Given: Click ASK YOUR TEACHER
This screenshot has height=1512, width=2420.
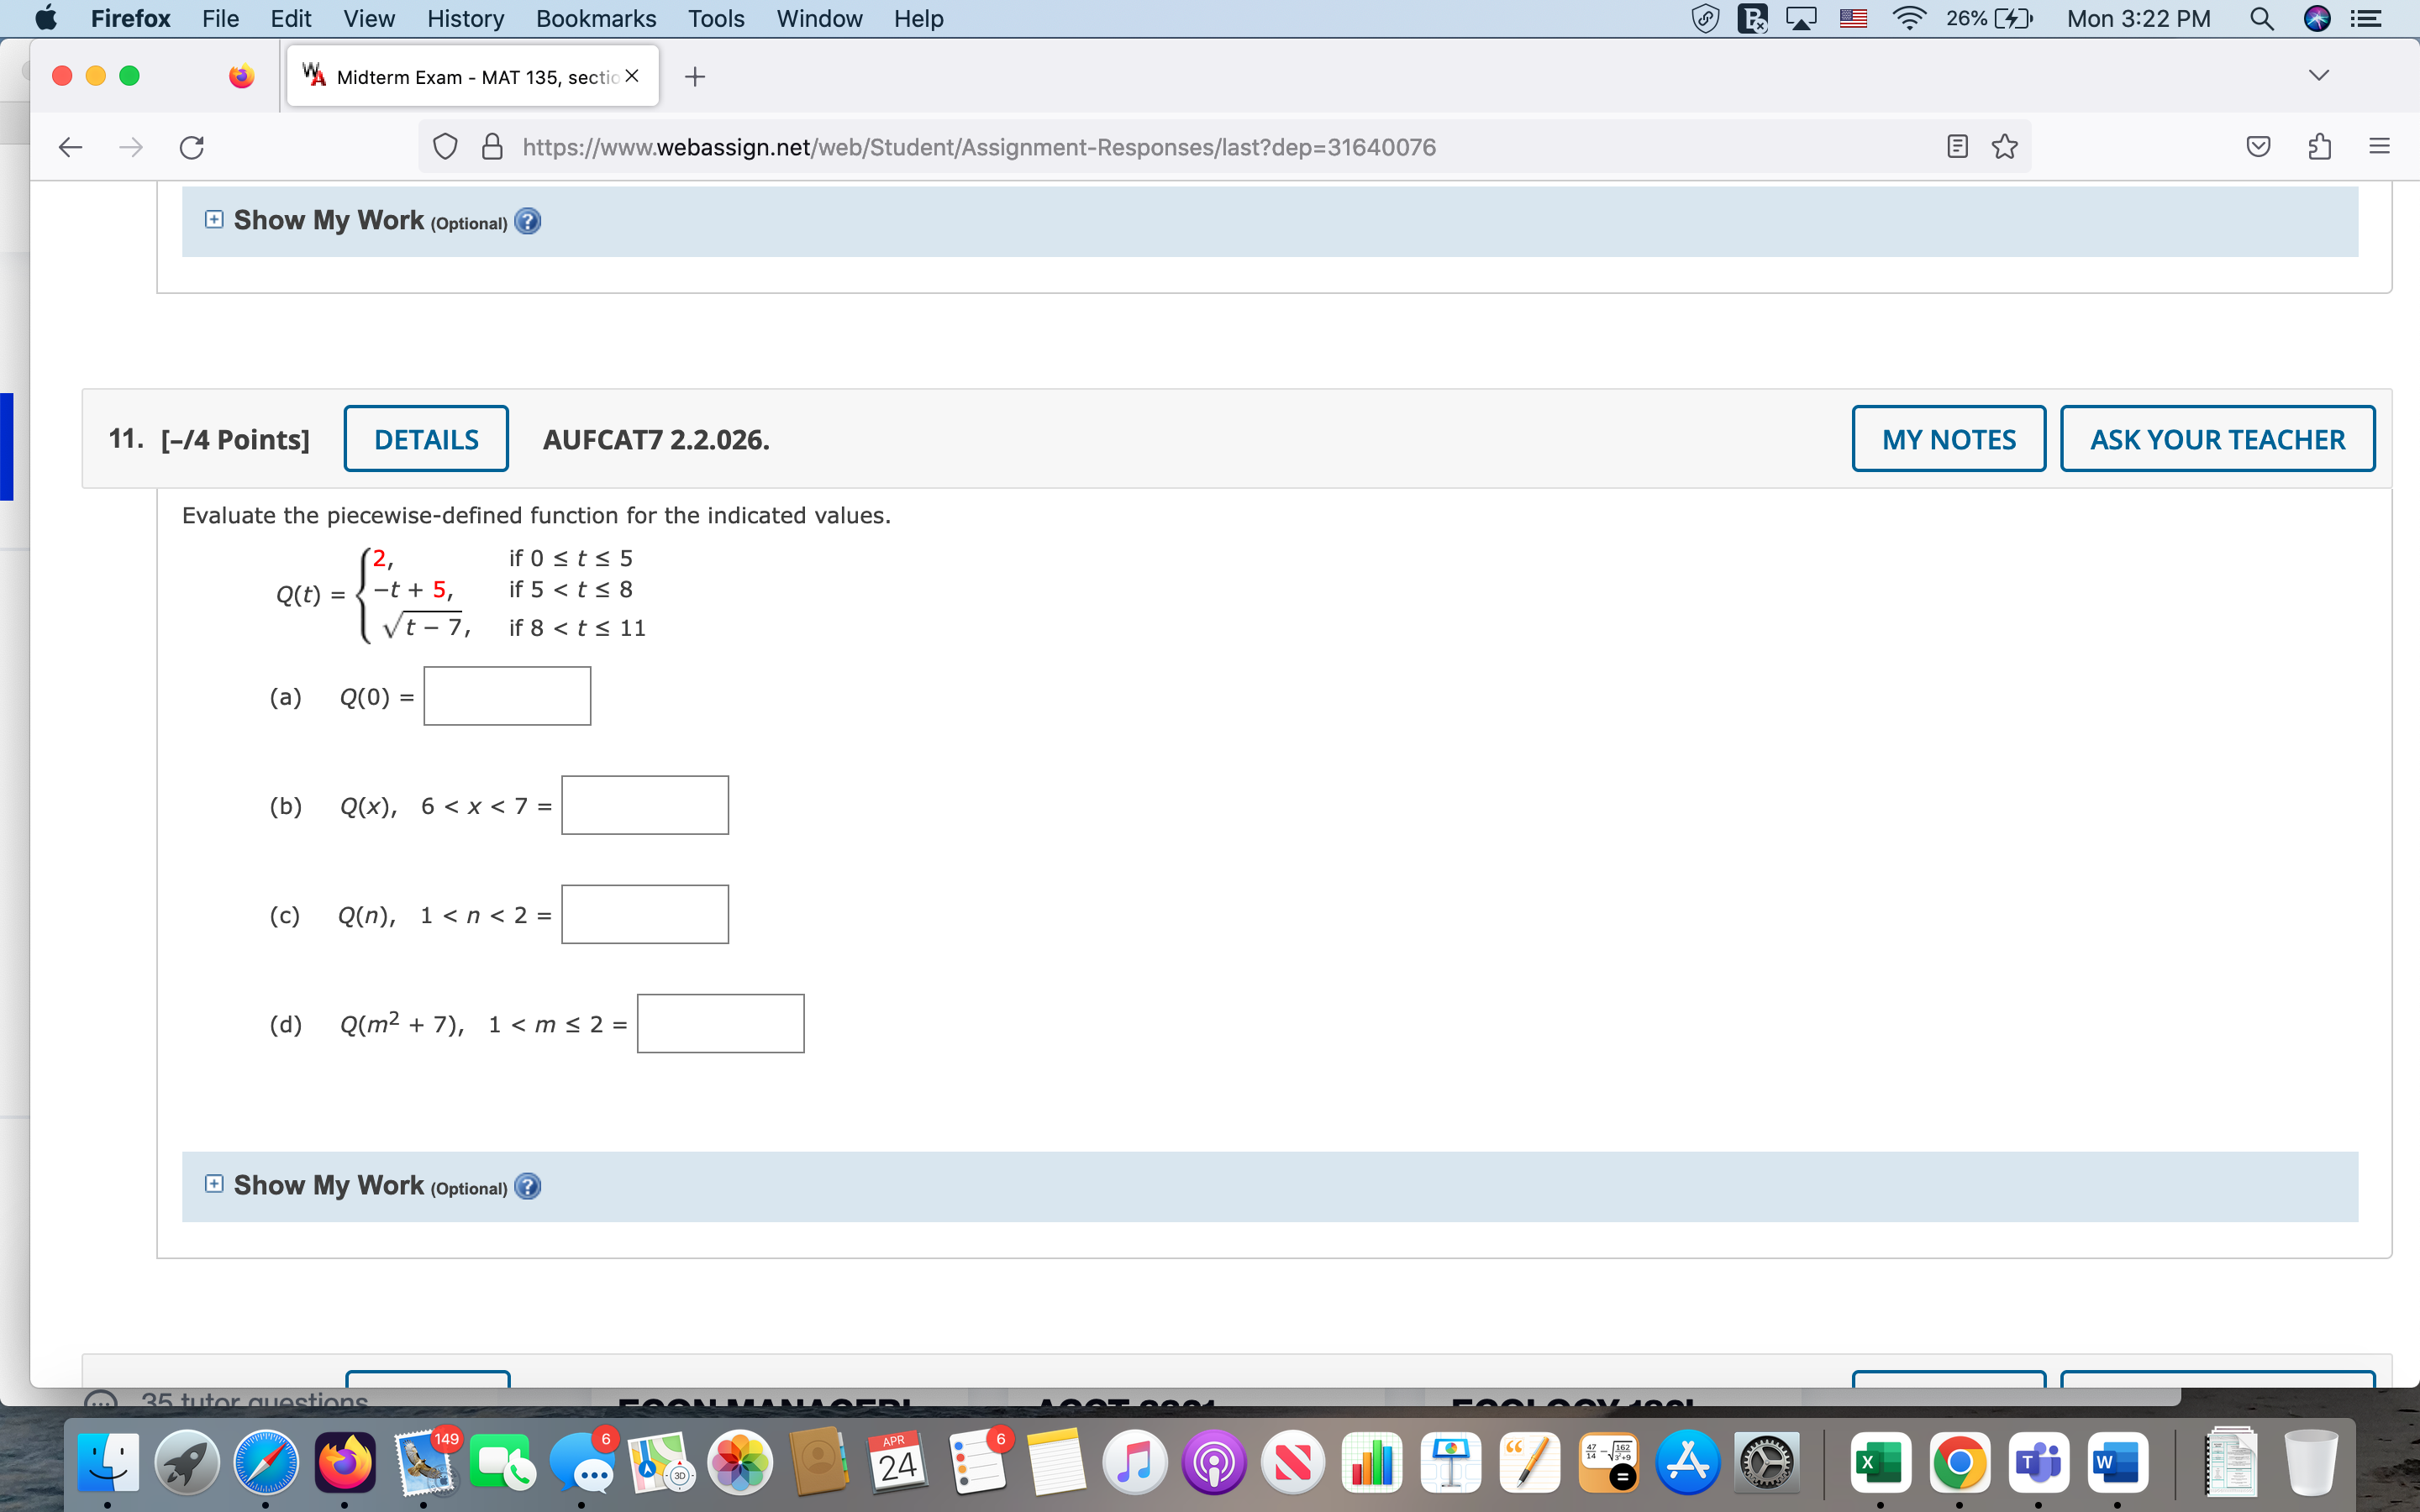Looking at the screenshot, I should click(2216, 438).
